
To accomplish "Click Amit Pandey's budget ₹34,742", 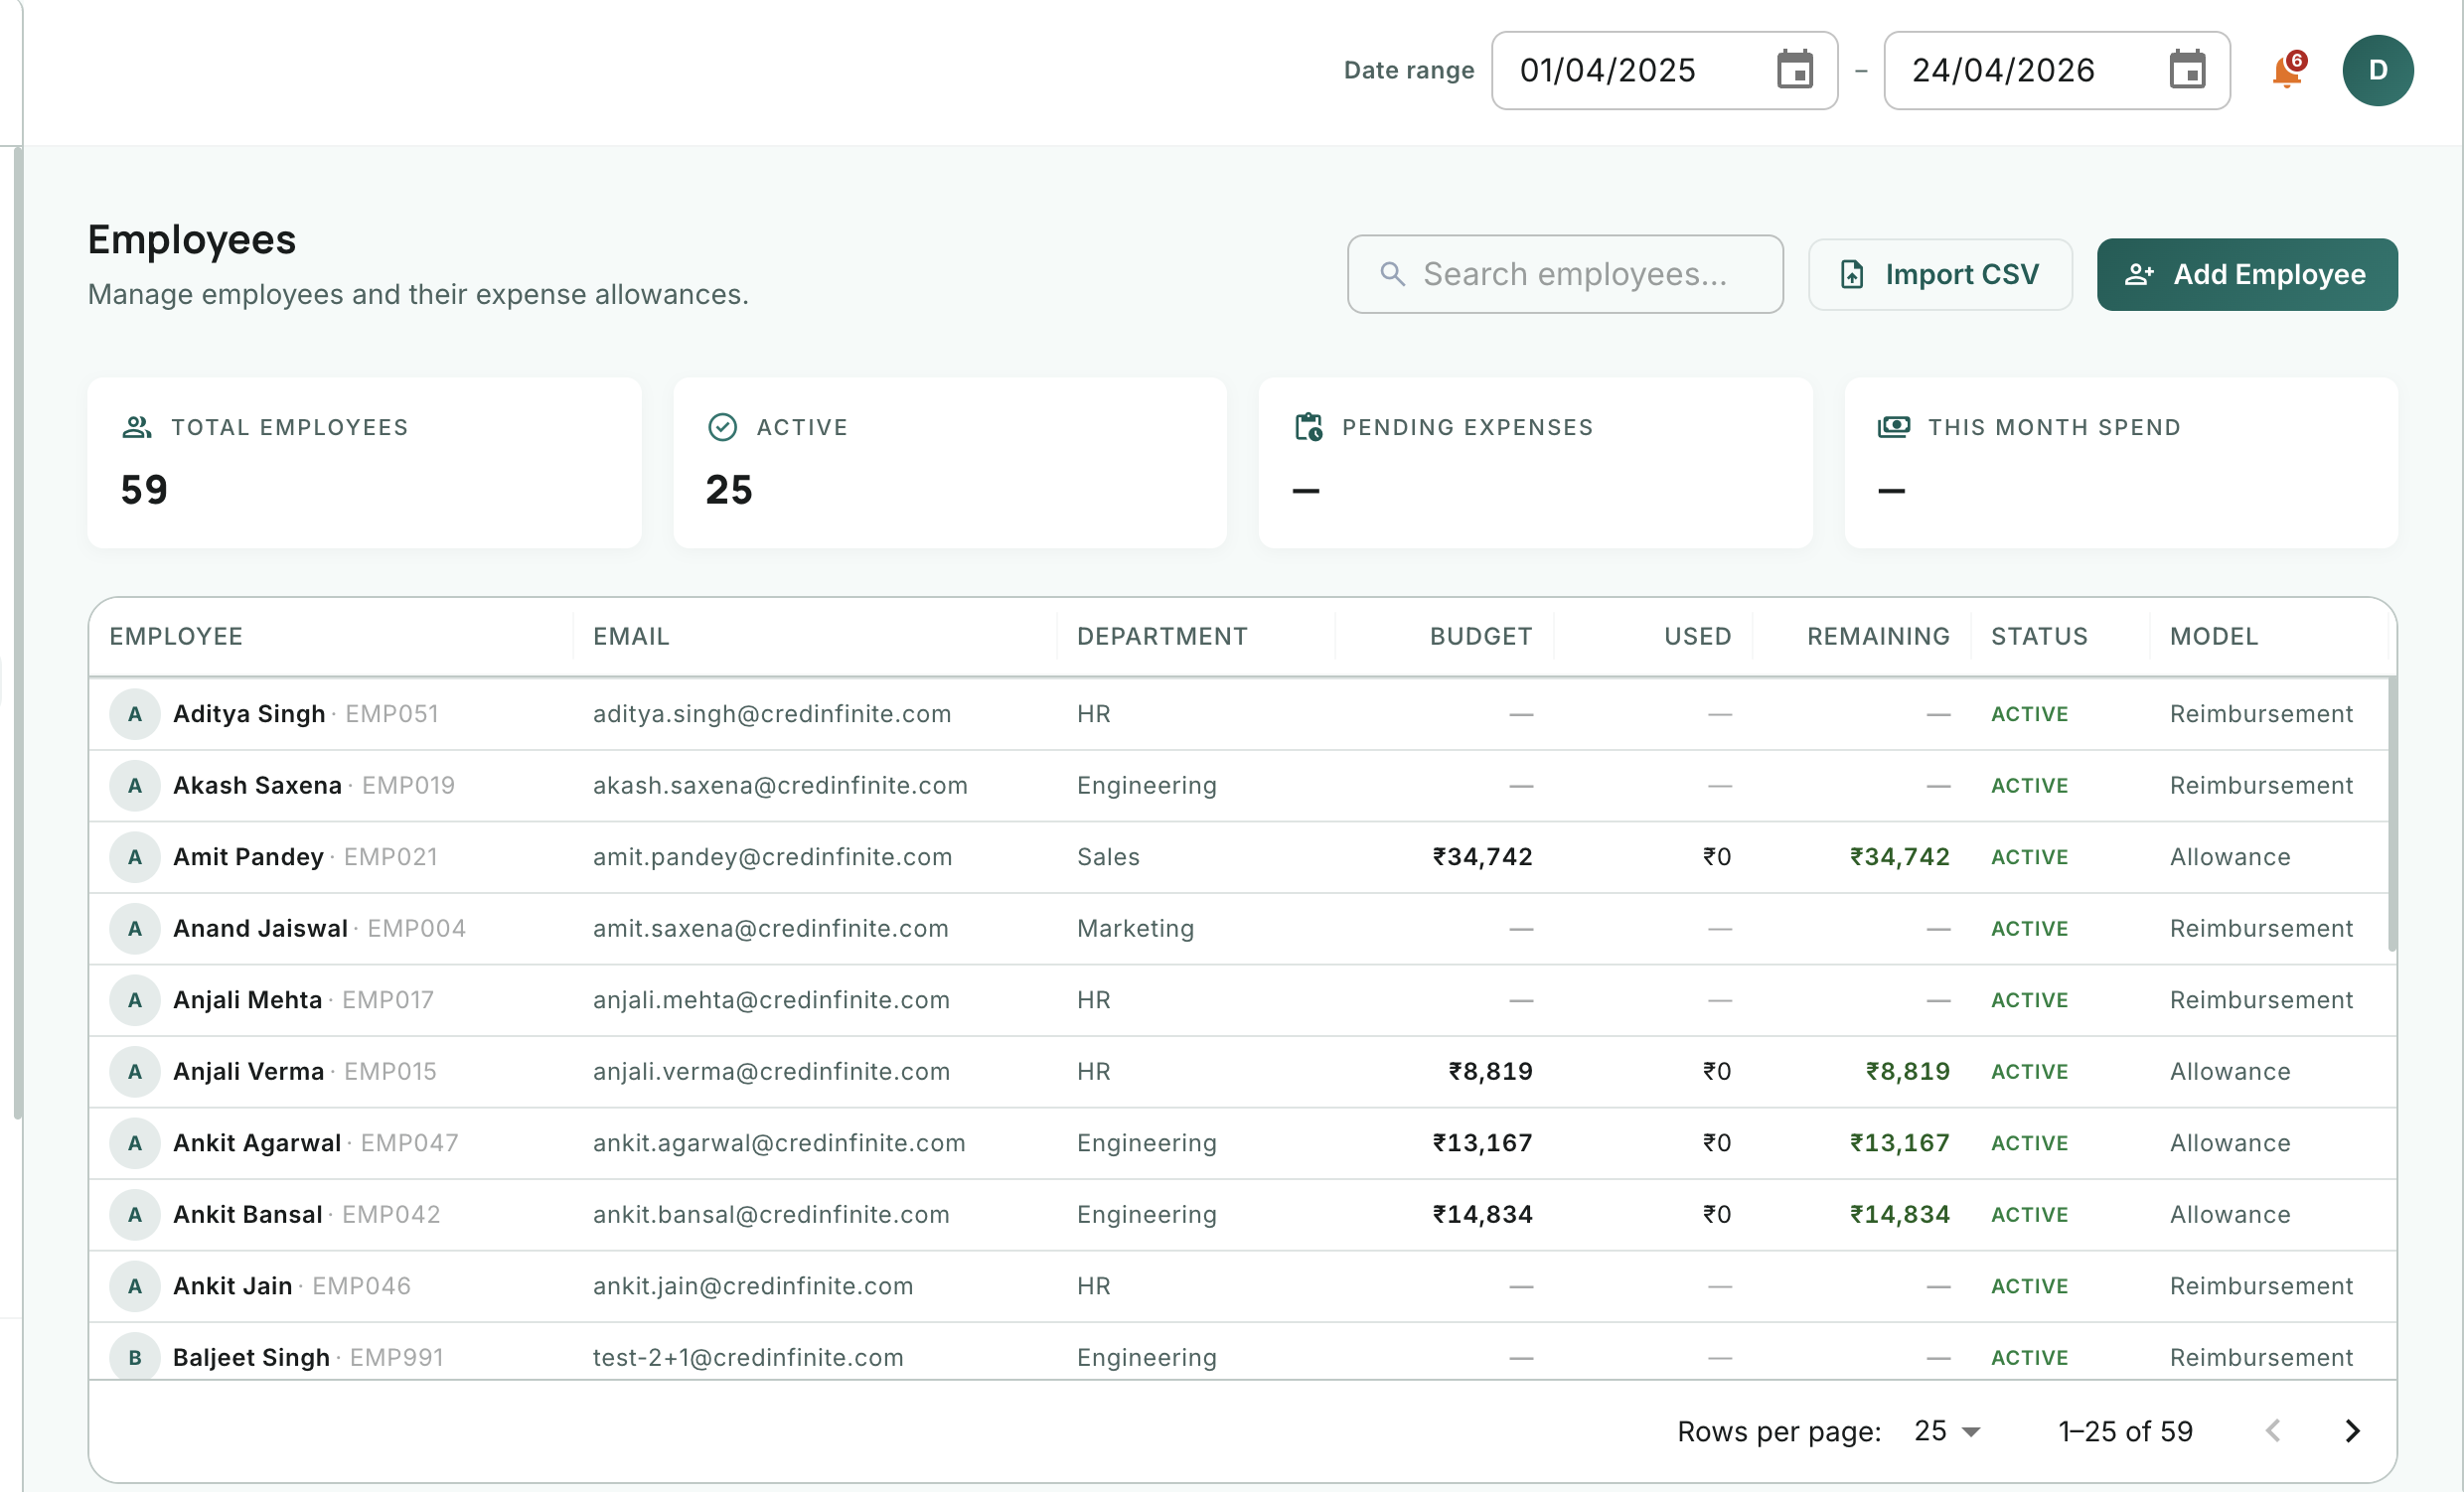I will point(1482,857).
